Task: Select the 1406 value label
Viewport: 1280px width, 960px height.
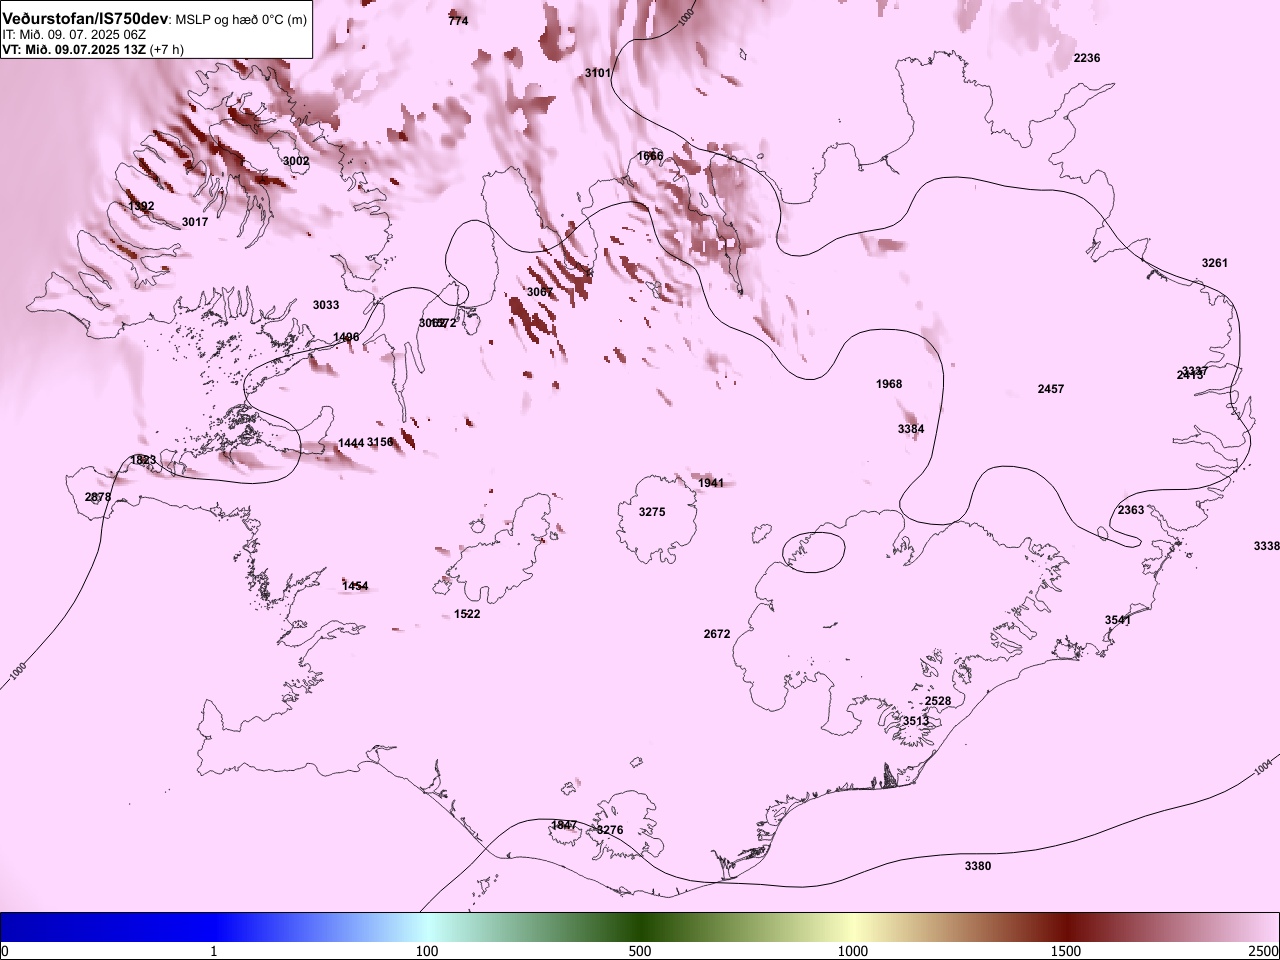Action: tap(346, 337)
